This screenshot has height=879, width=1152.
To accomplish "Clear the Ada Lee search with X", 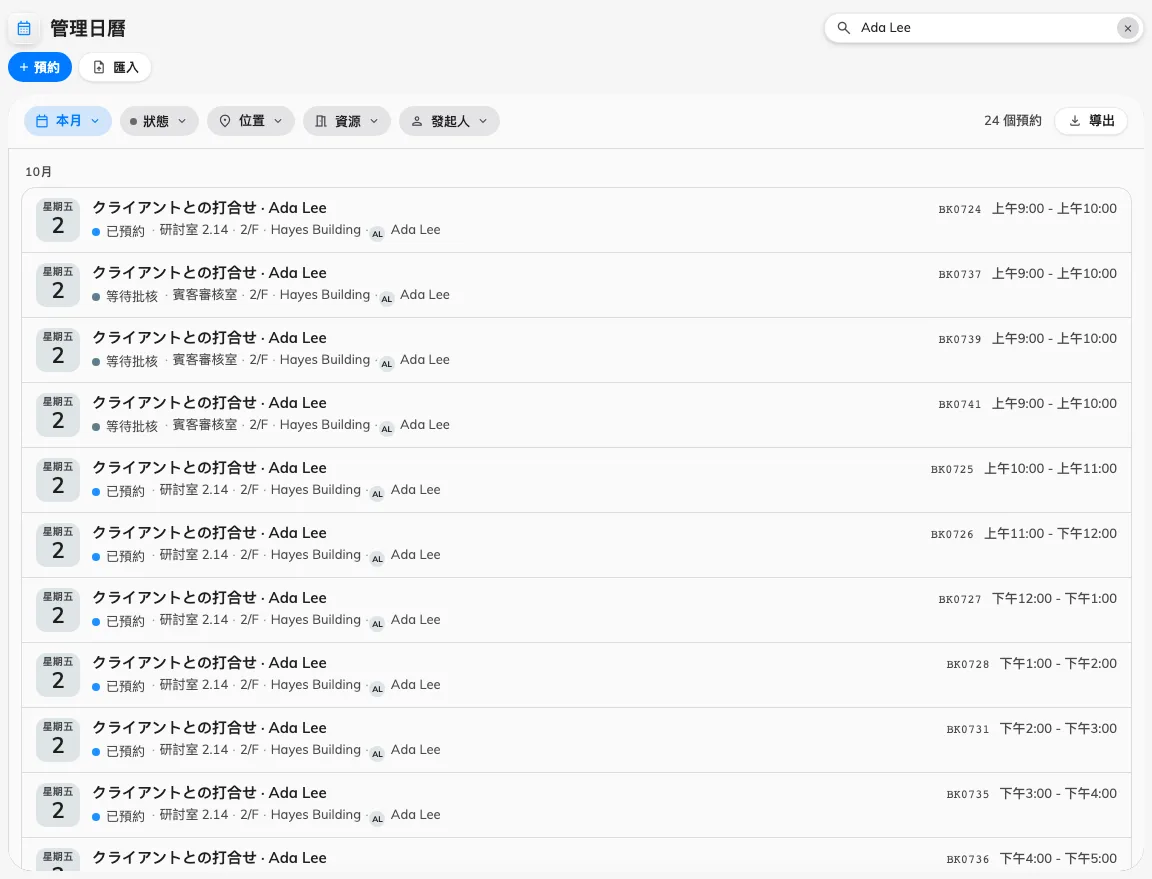I will [x=1127, y=28].
